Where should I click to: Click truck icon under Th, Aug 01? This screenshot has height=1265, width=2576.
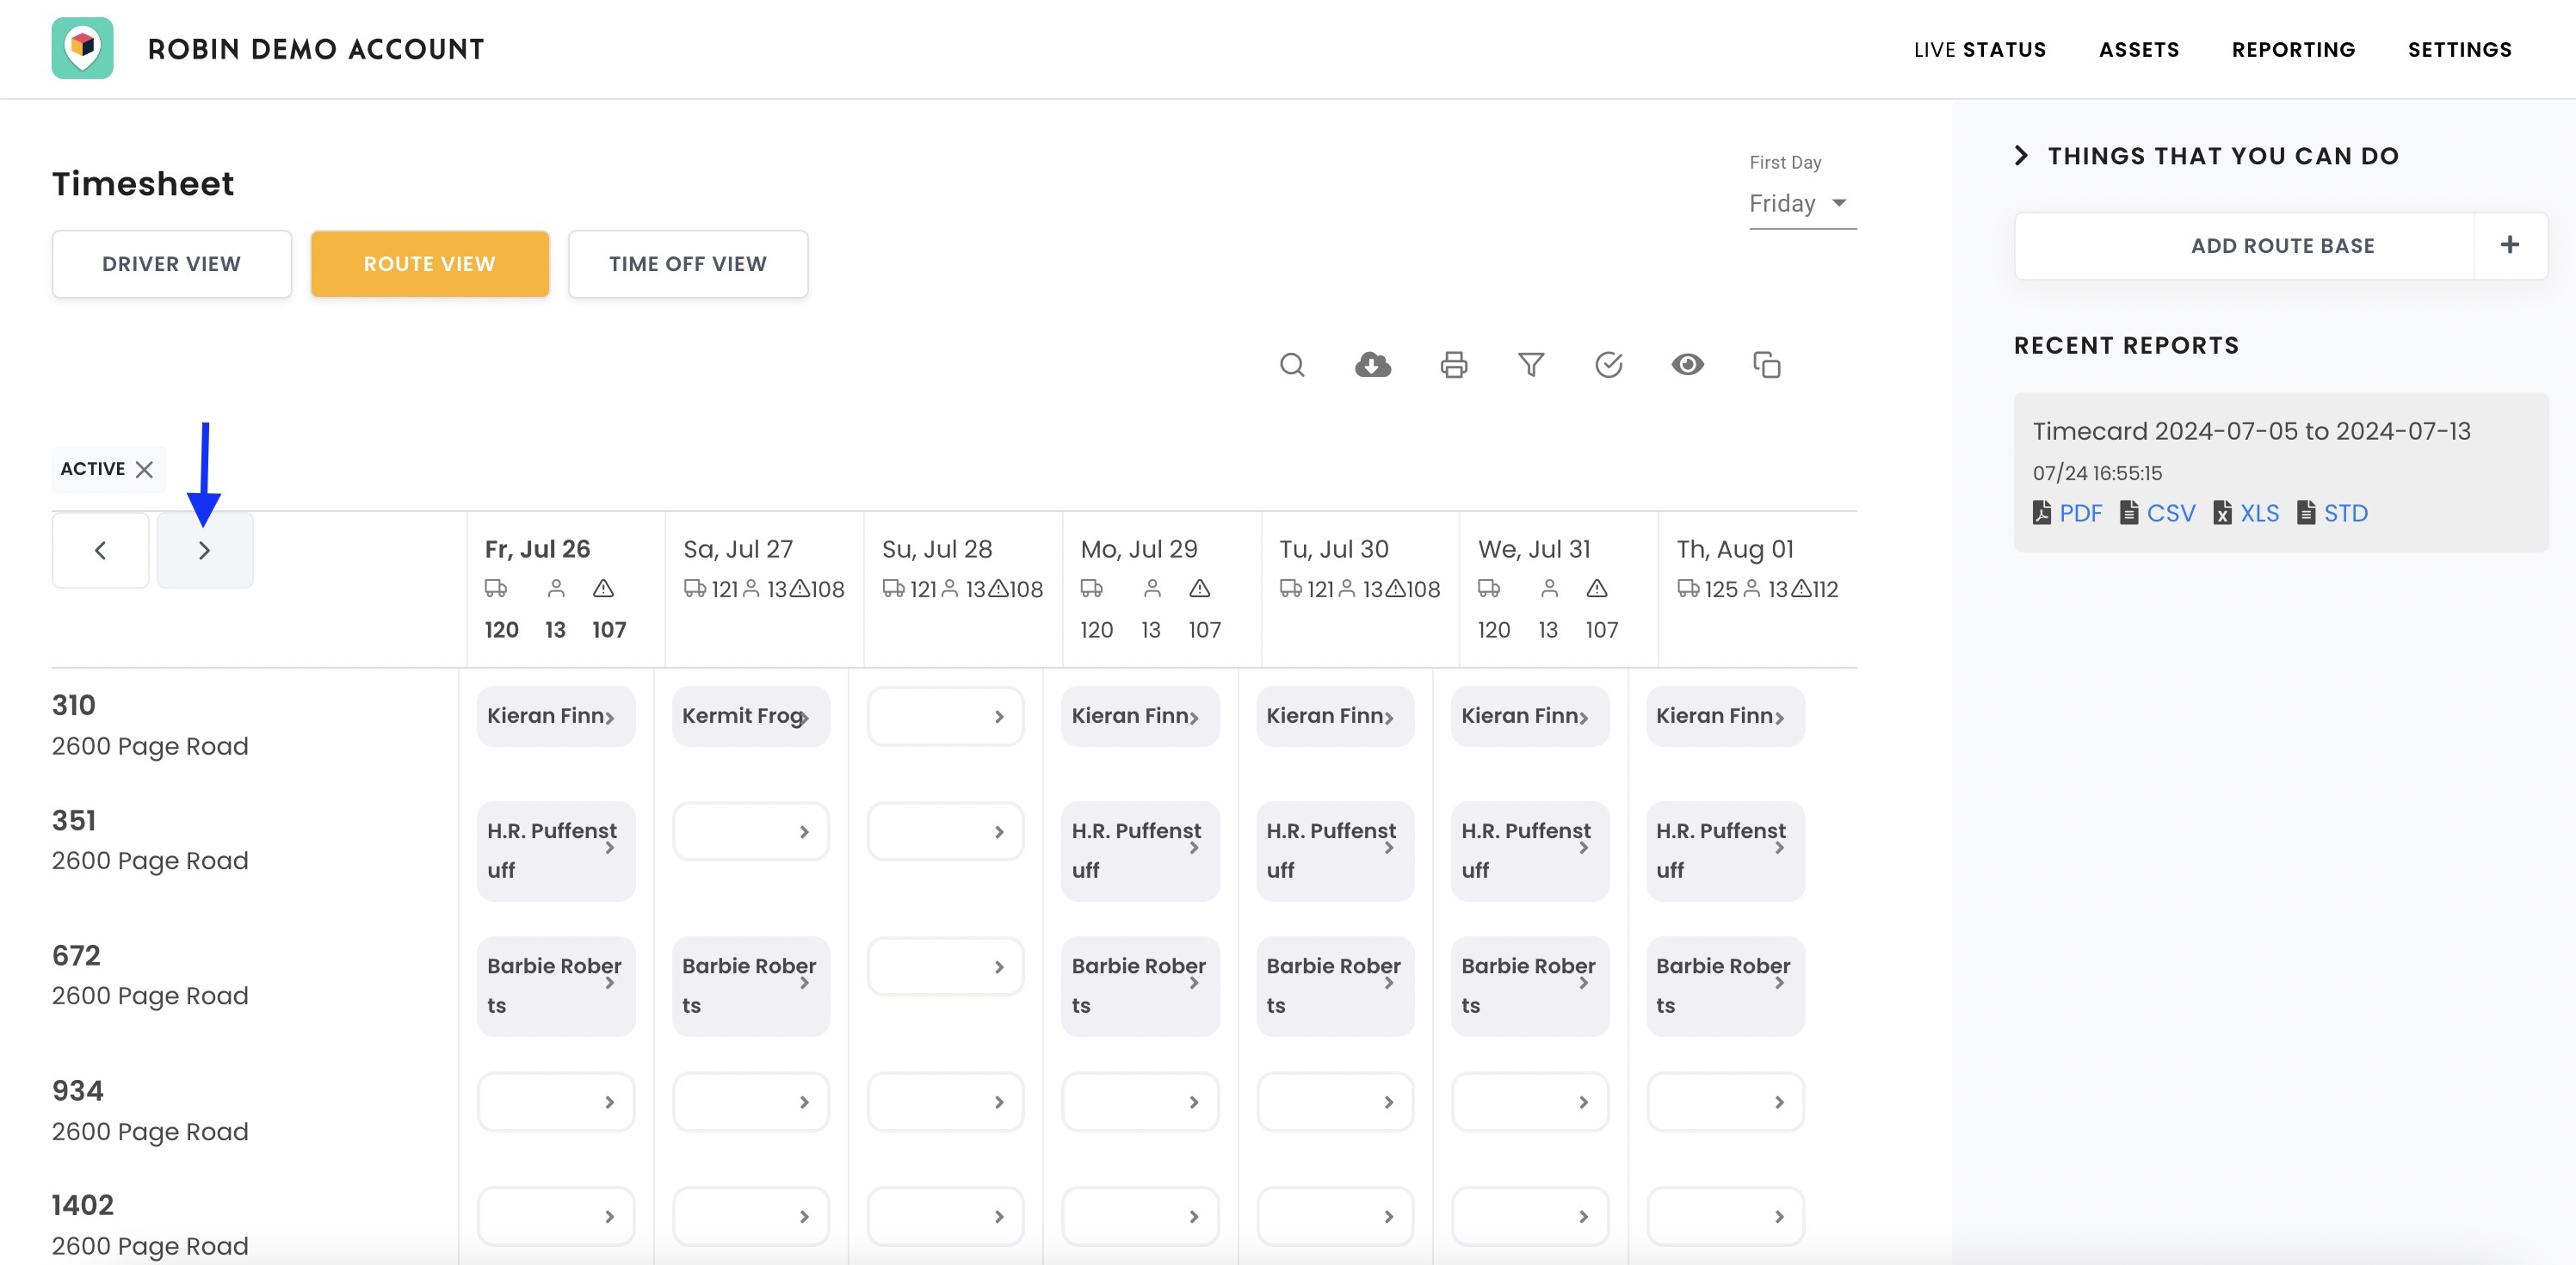[x=1689, y=588]
